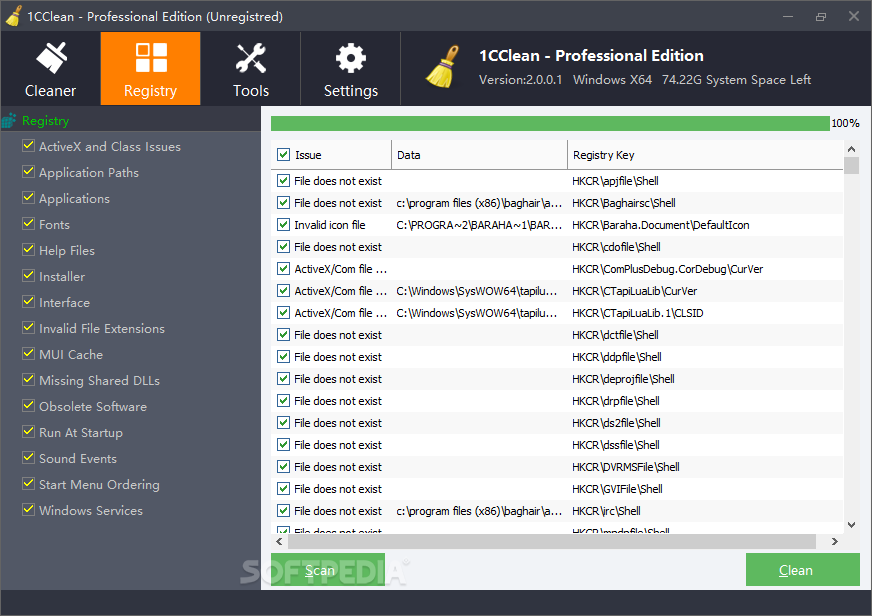872x616 pixels.
Task: Go to the Settings tab
Action: (351, 68)
